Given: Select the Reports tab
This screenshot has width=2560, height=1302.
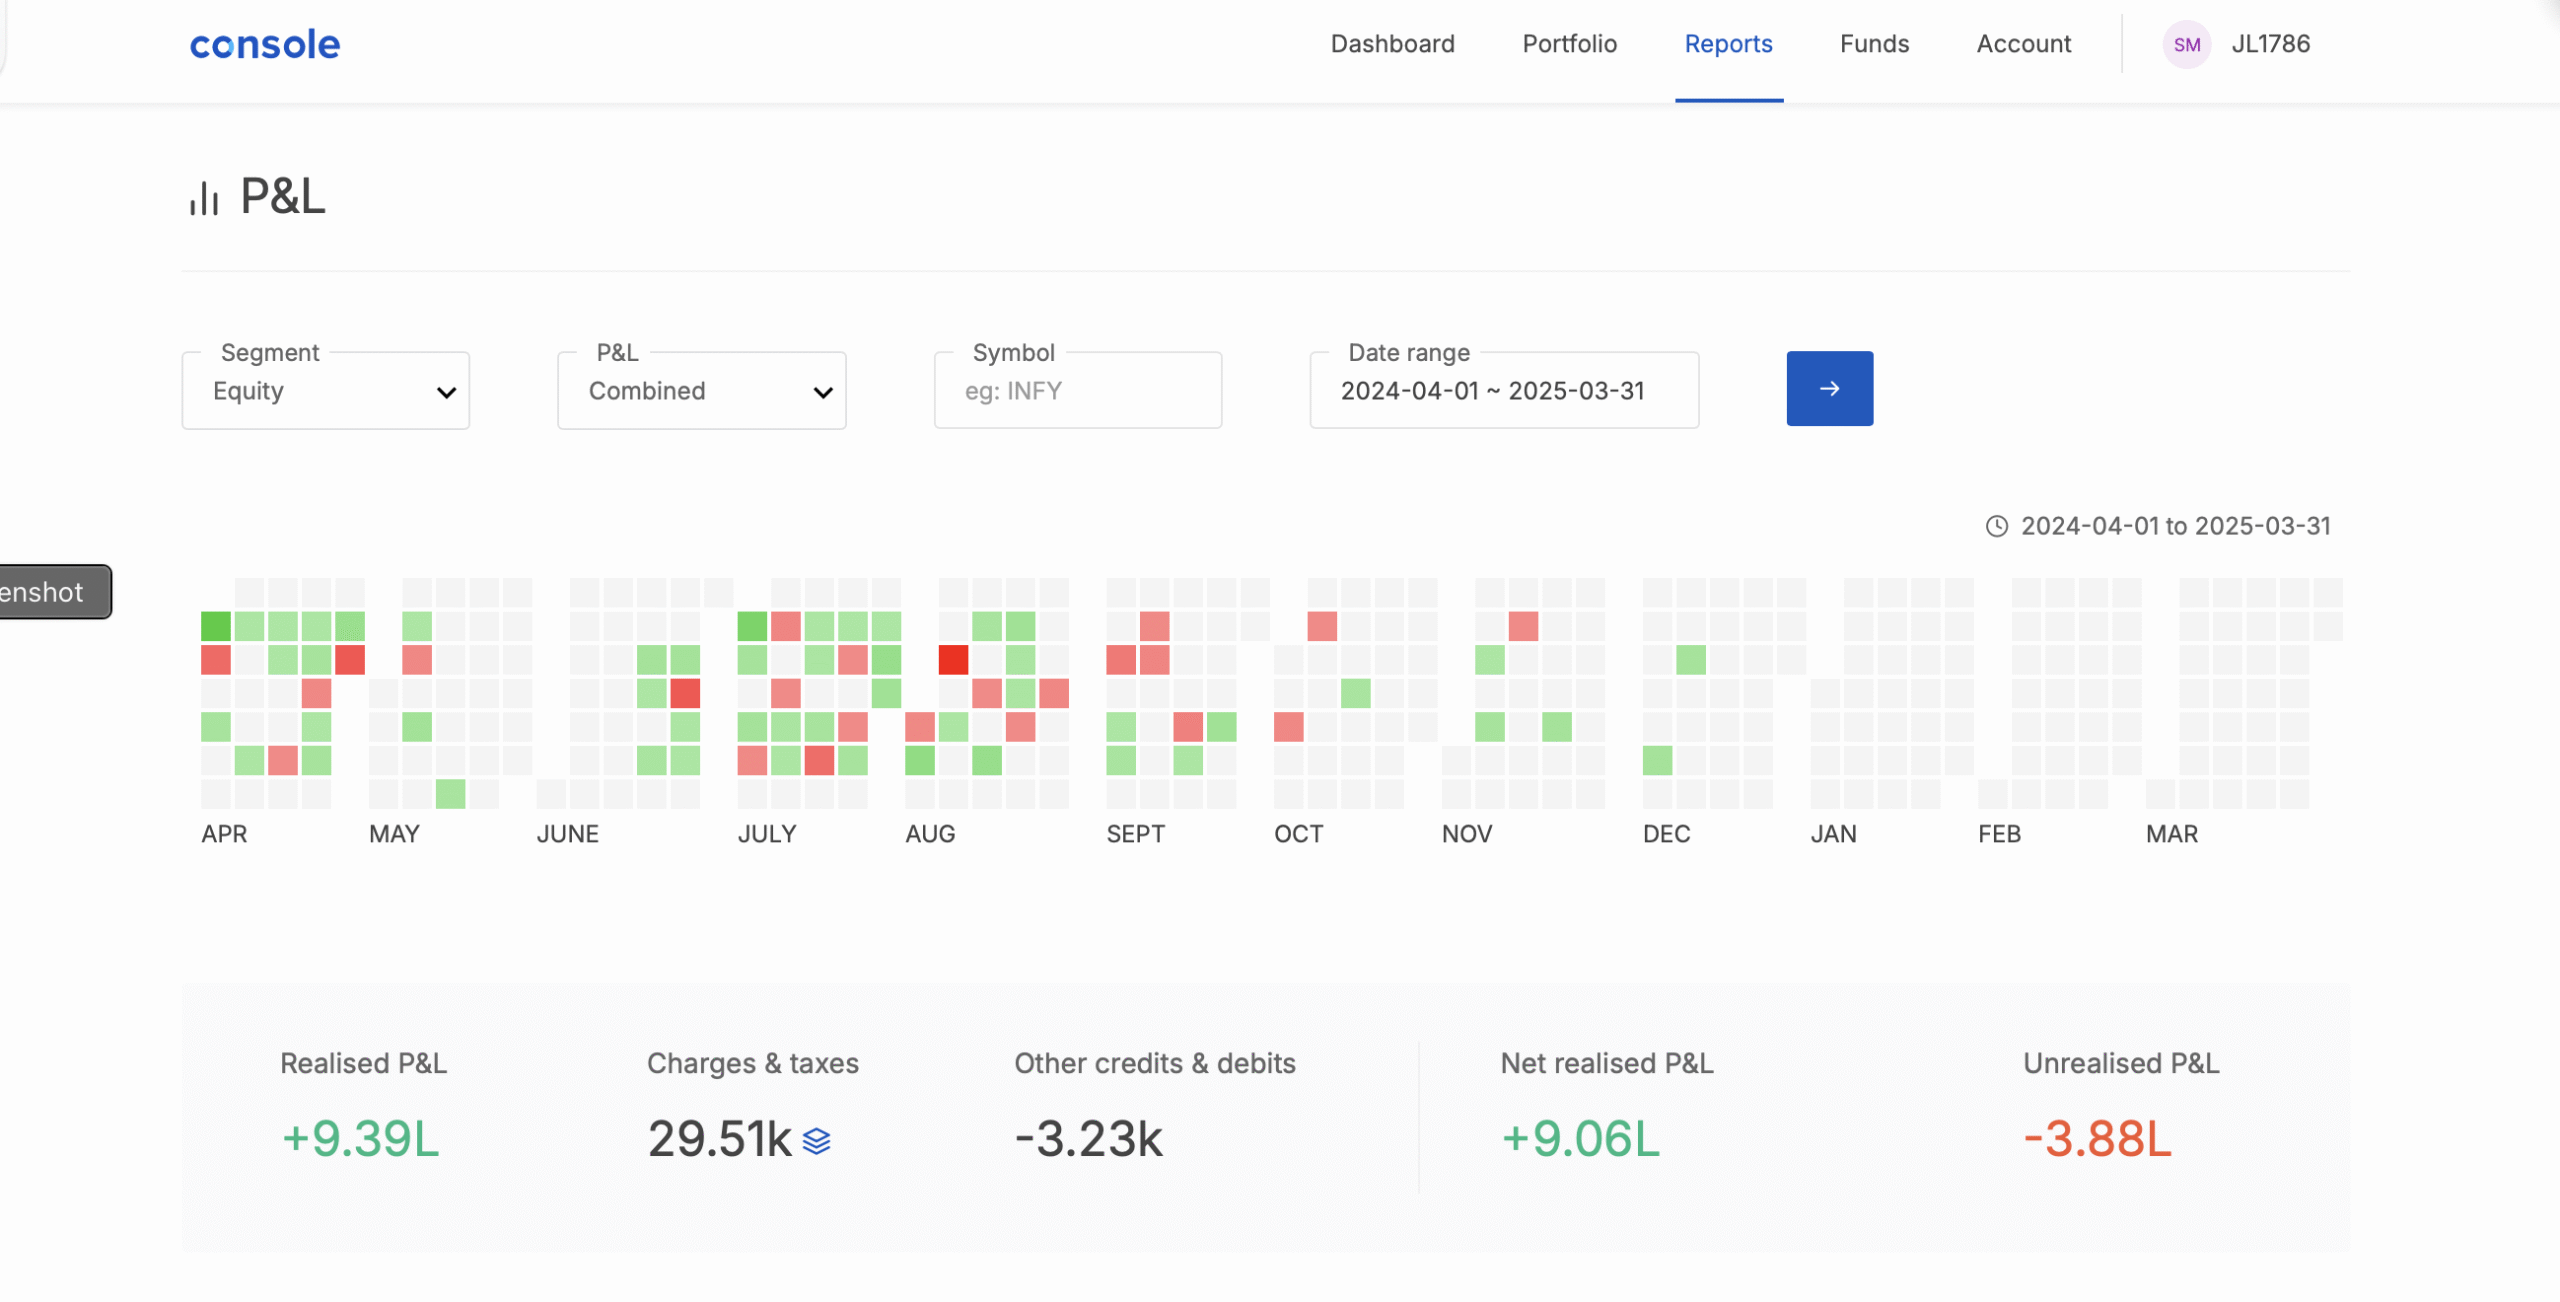Looking at the screenshot, I should (x=1728, y=44).
